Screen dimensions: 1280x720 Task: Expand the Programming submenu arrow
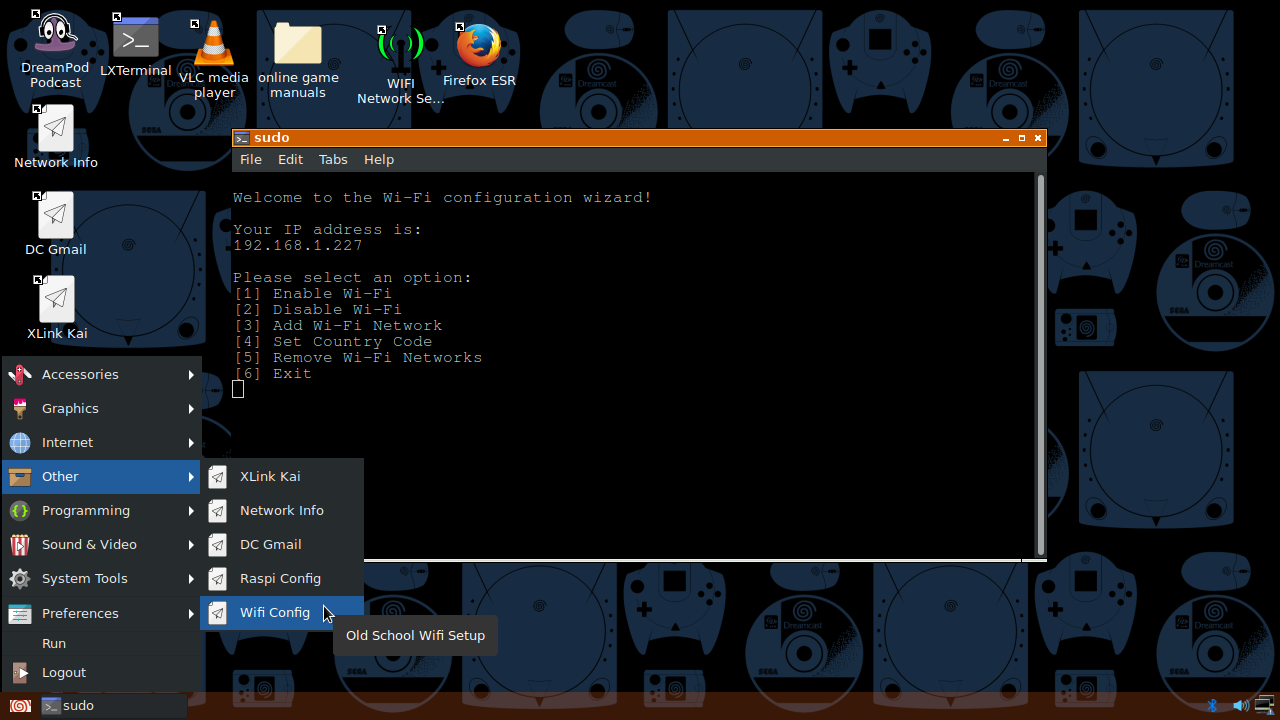point(191,511)
